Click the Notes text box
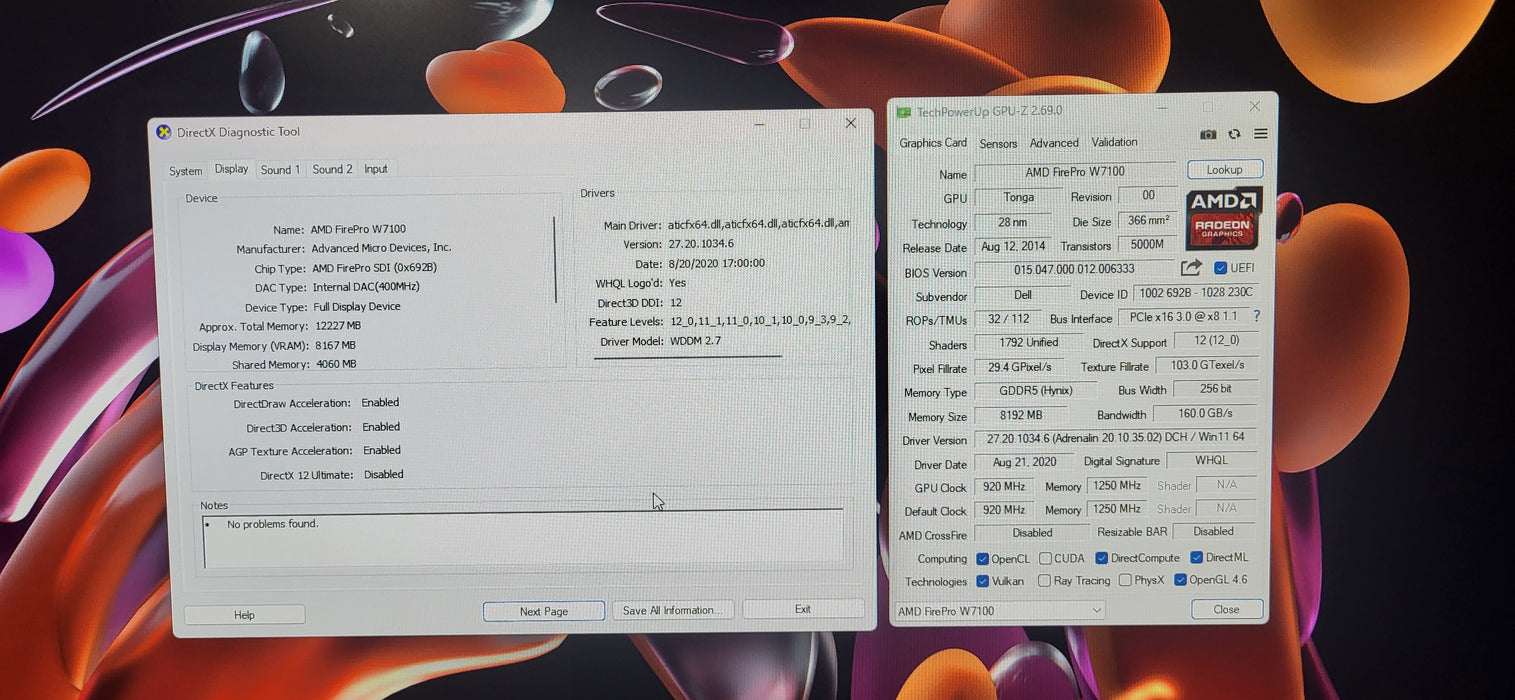 click(523, 538)
